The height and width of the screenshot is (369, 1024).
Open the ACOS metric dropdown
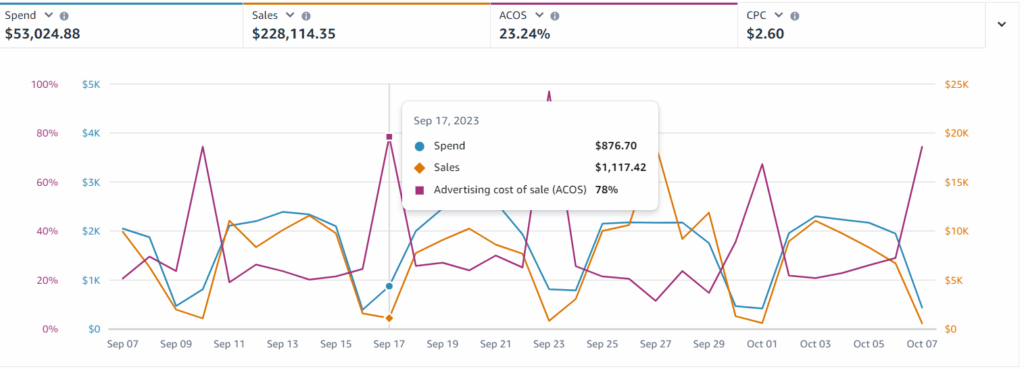[x=539, y=15]
